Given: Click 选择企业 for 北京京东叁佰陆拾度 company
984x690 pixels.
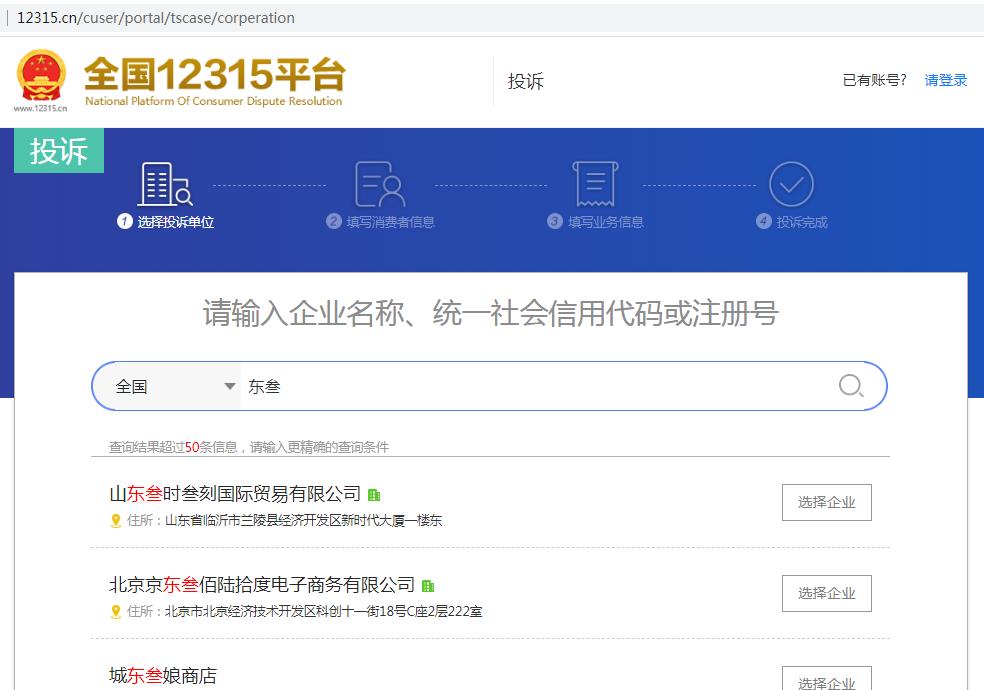Looking at the screenshot, I should click(826, 593).
